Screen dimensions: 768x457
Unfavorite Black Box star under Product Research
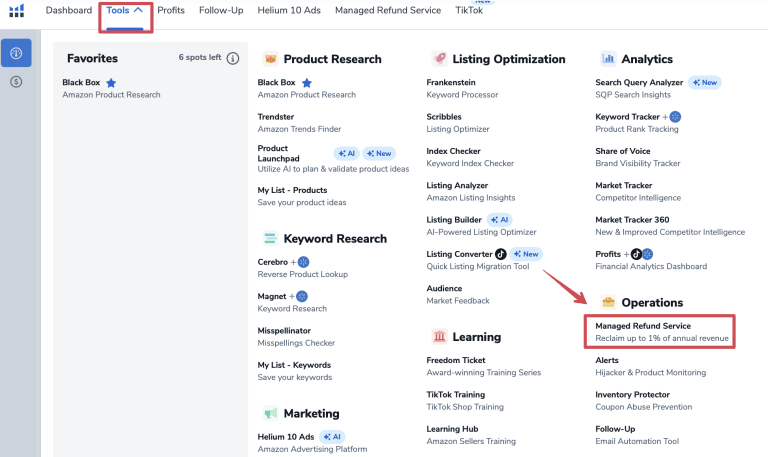[x=307, y=83]
